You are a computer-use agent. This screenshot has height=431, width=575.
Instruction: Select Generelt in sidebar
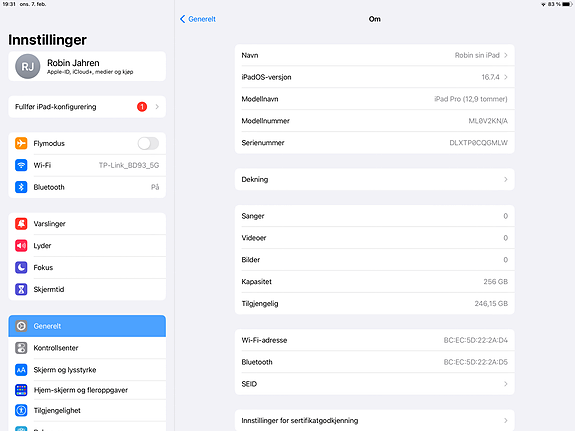click(x=87, y=326)
